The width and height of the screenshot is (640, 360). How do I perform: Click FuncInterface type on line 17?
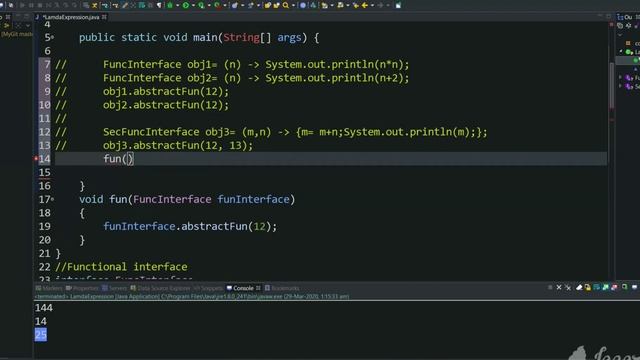[x=172, y=199]
